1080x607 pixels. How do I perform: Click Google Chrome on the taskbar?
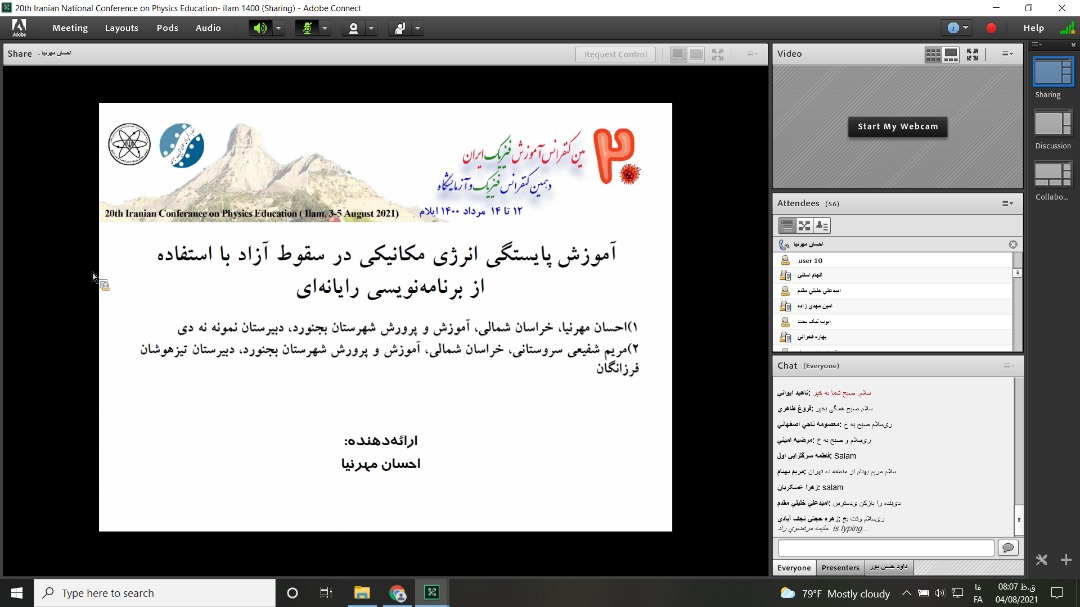point(397,592)
